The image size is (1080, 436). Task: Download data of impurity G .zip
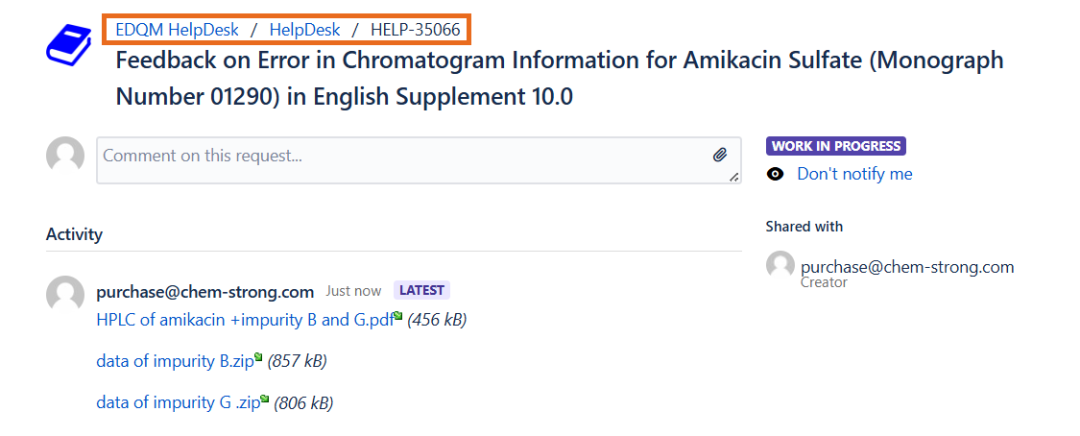click(178, 403)
